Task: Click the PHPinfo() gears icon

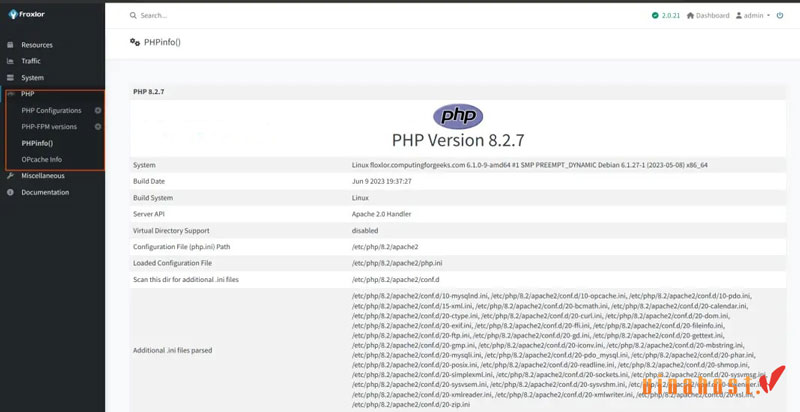Action: 135,42
